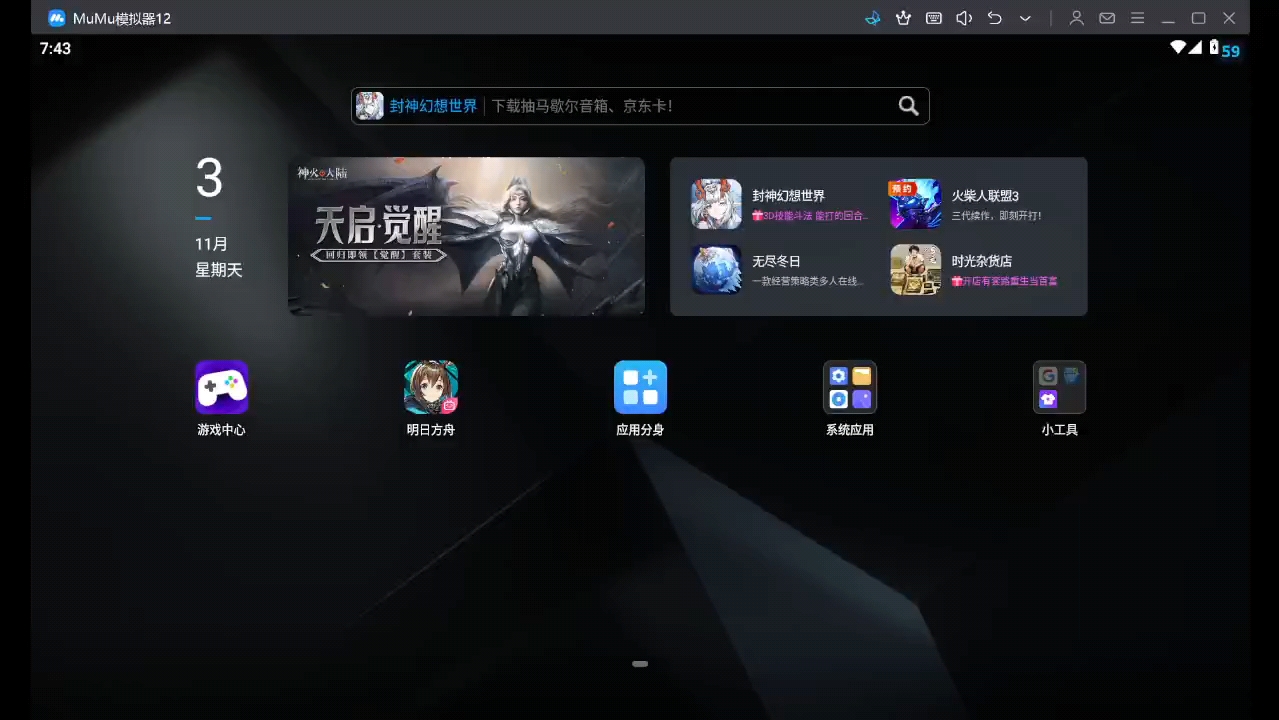
Task: Open the message envelope icon
Action: (x=1107, y=18)
